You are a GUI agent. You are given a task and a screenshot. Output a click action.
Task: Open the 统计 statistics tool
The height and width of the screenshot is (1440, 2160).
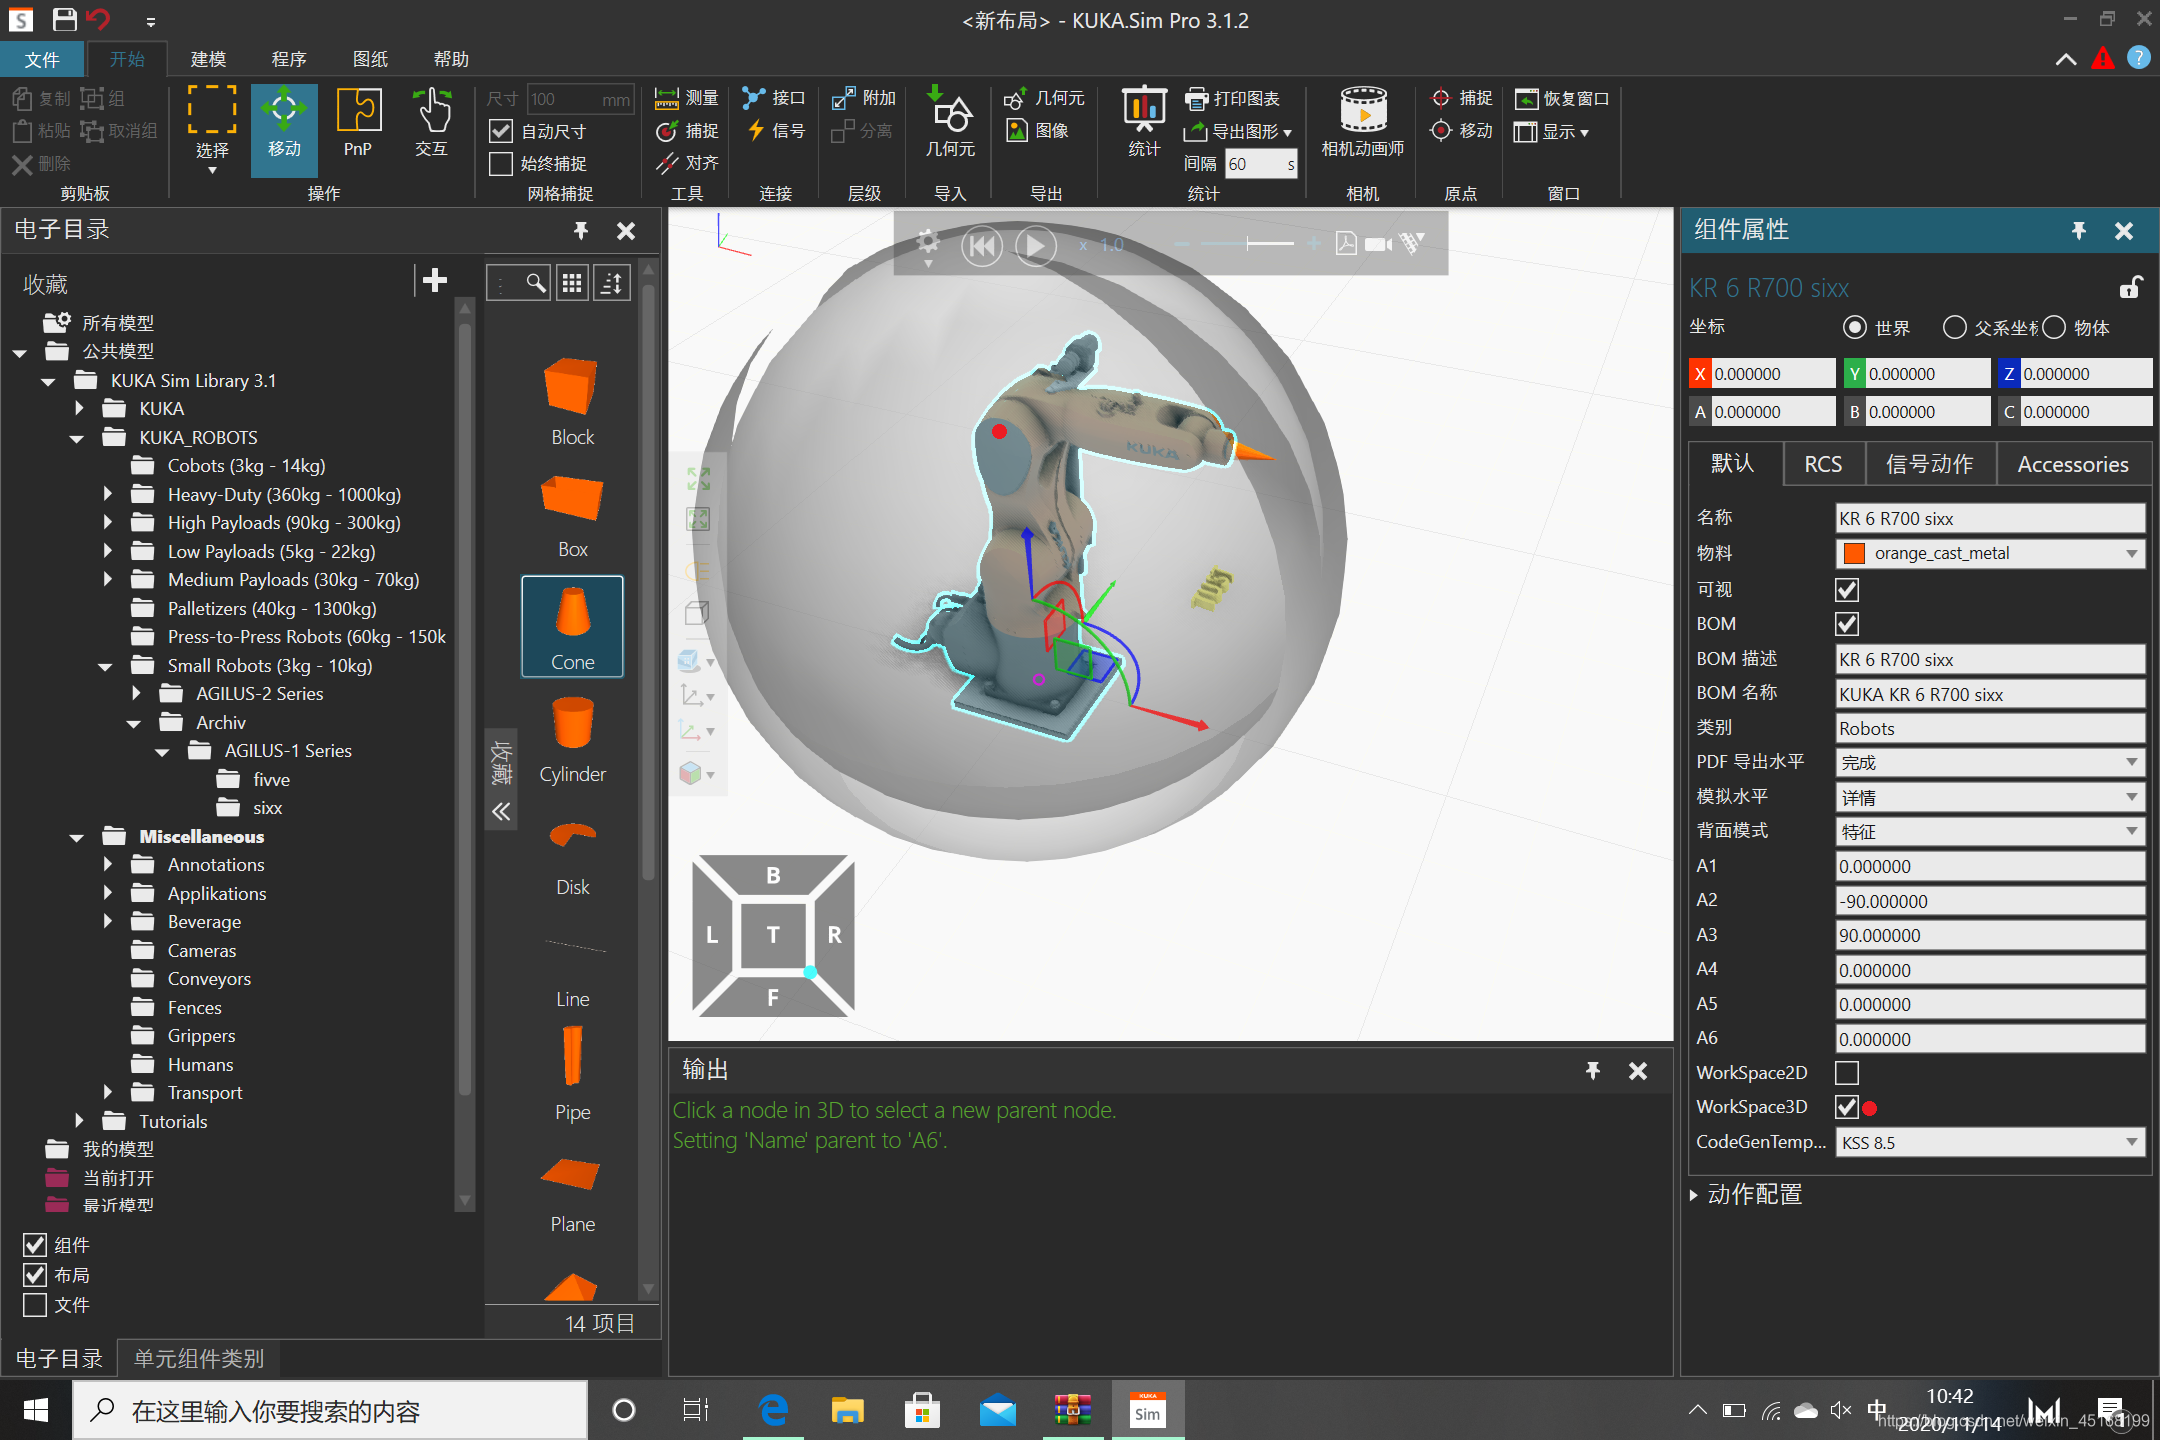click(x=1143, y=124)
